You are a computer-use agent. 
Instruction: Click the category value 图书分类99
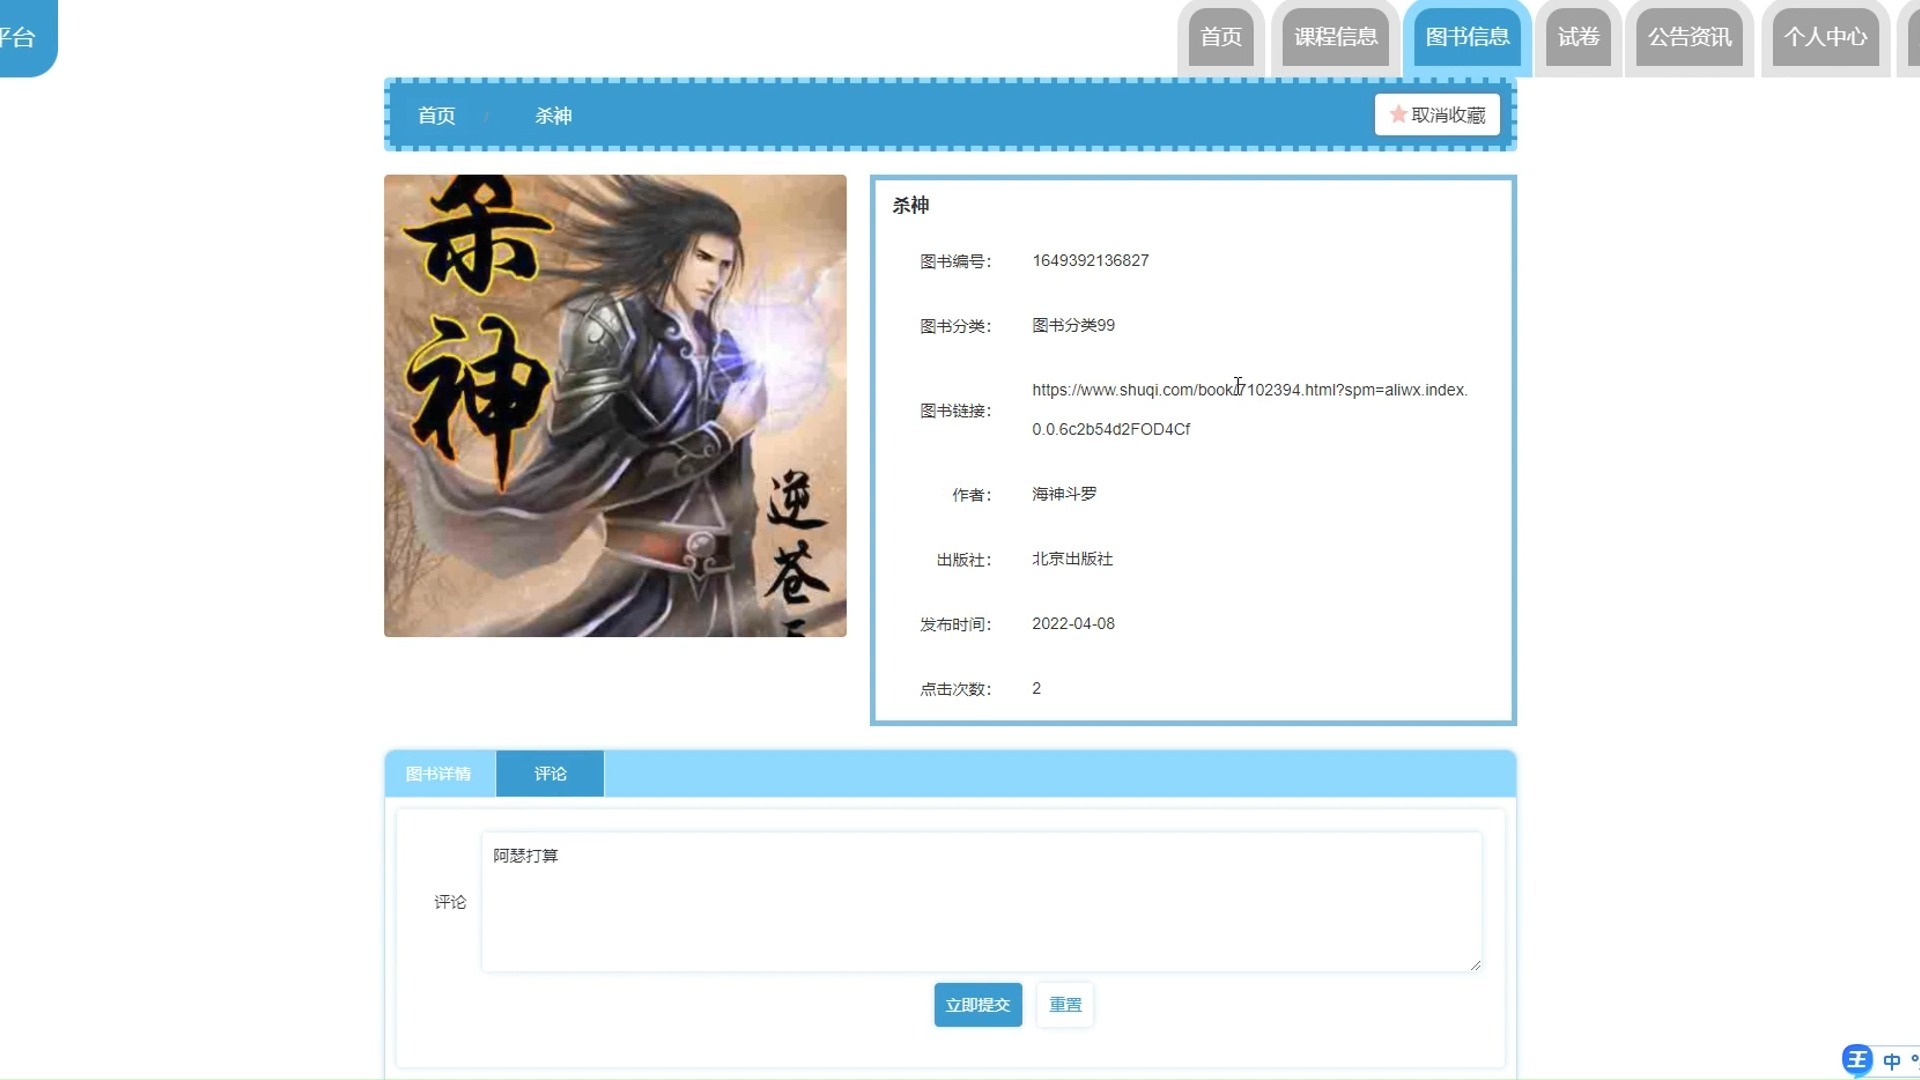point(1073,326)
